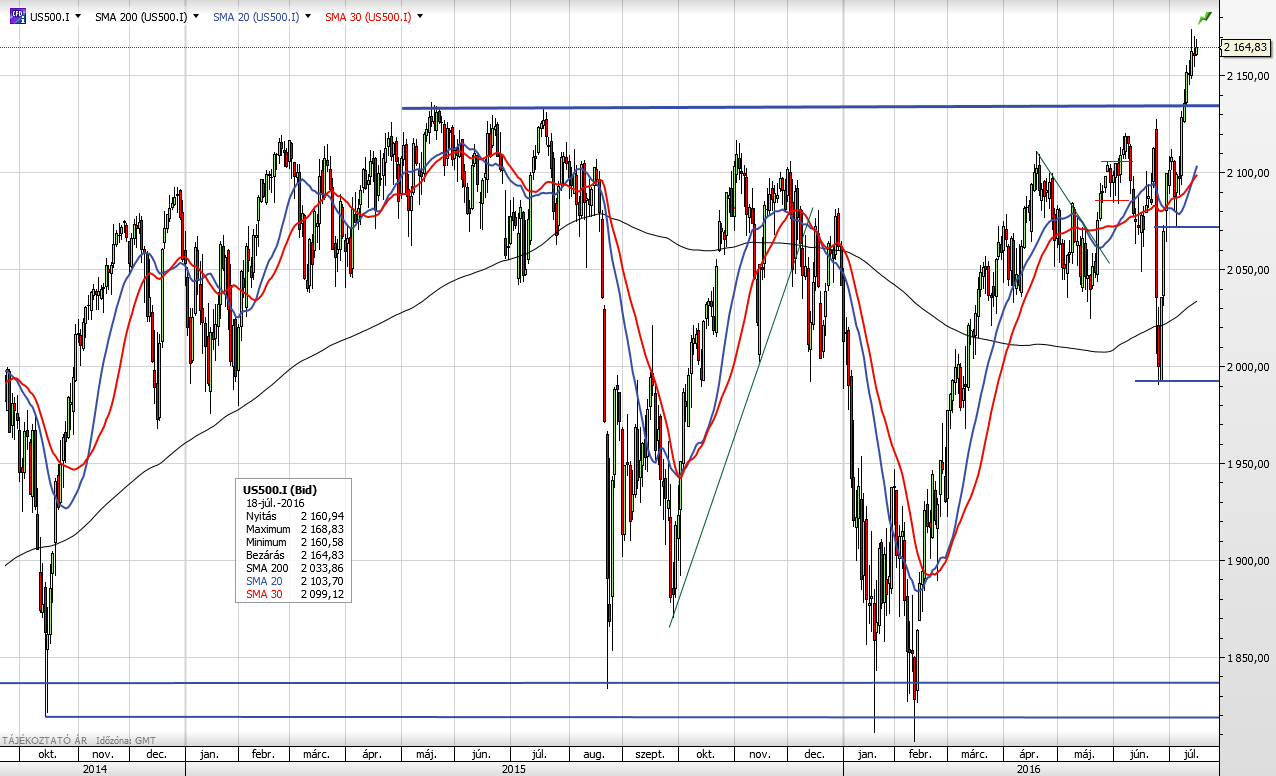This screenshot has height=776, width=1276.
Task: Click the 2015 year label on time axis
Action: [514, 769]
